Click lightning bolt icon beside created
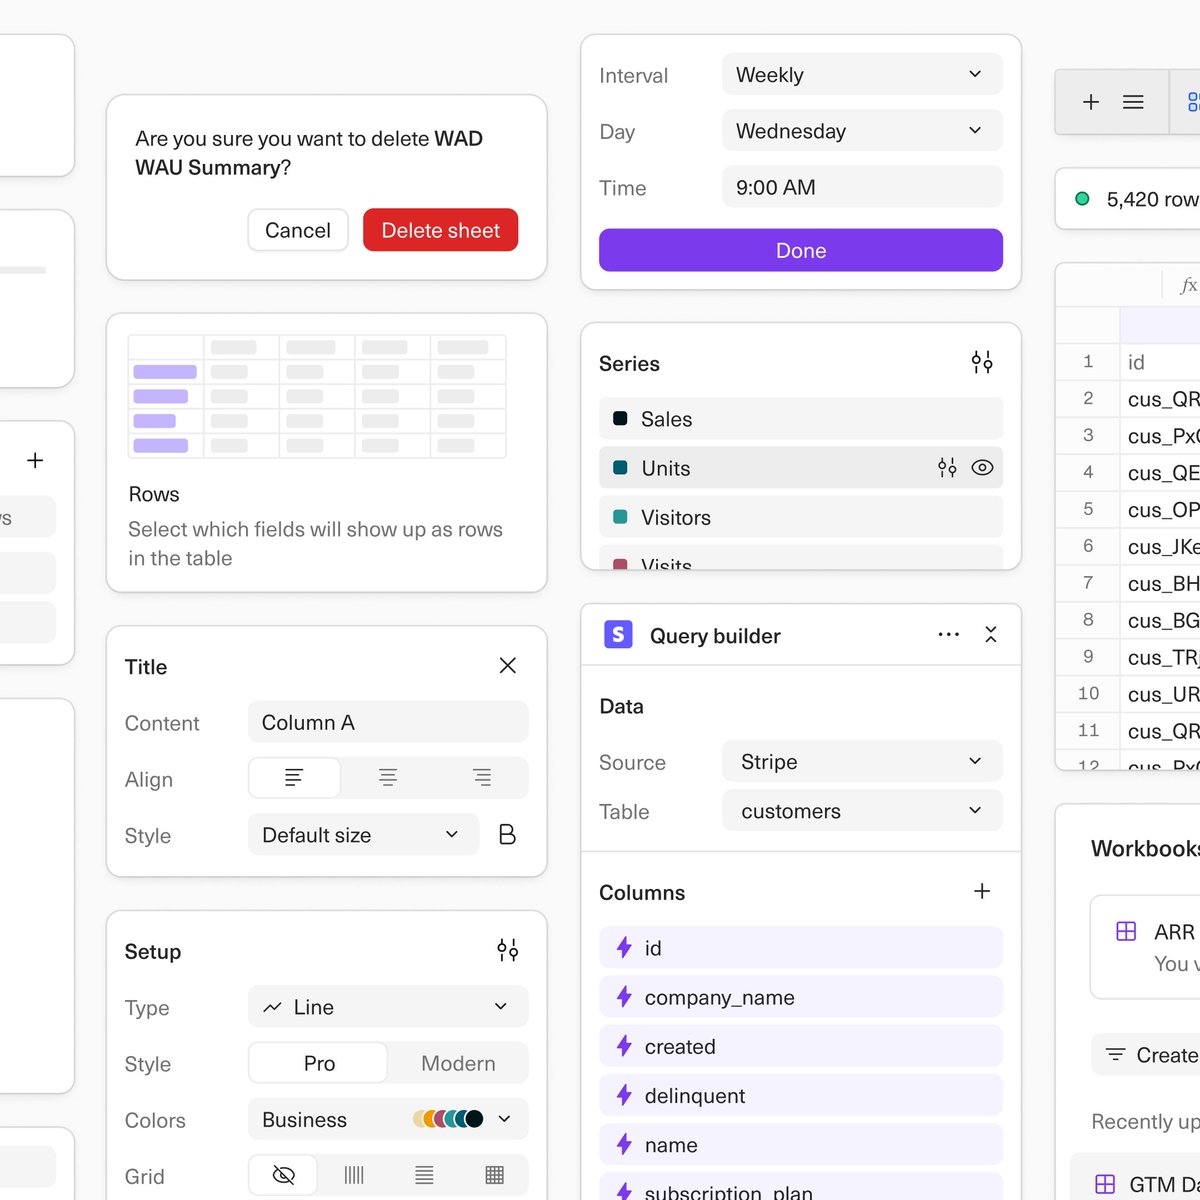This screenshot has height=1200, width=1200. pyautogui.click(x=624, y=1046)
